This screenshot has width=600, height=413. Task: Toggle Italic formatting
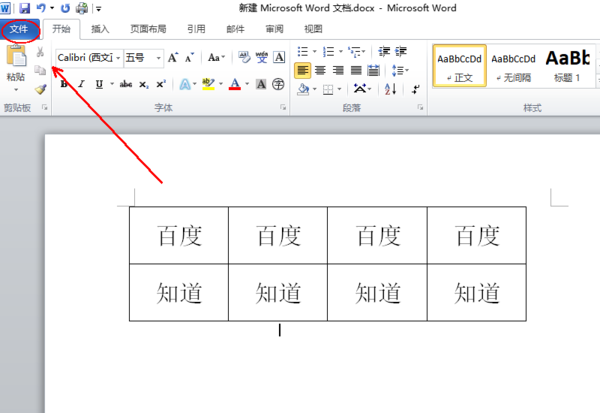click(81, 84)
